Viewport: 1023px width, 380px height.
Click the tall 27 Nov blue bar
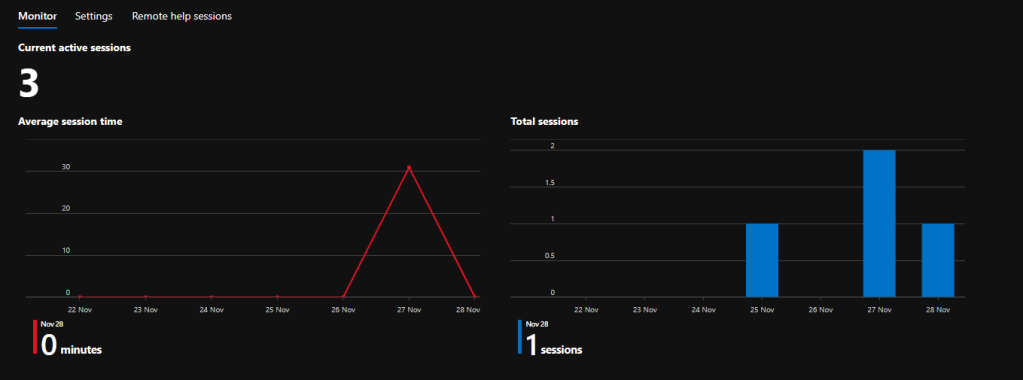879,224
